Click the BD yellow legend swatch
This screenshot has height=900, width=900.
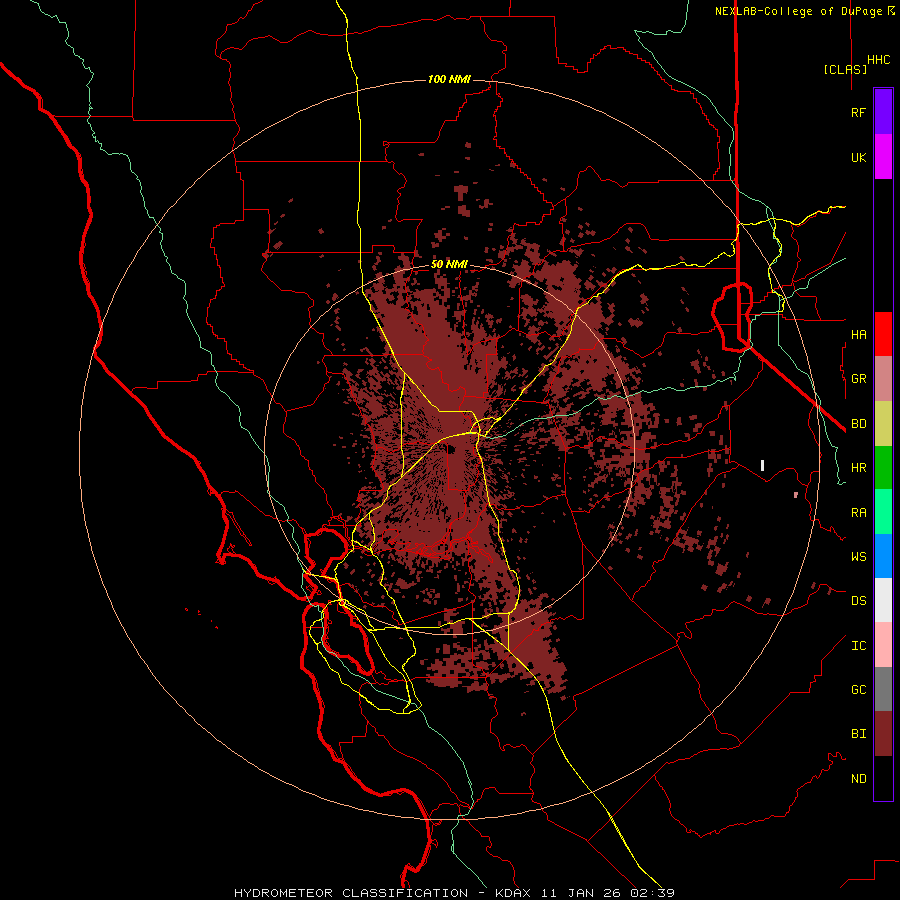pos(883,423)
